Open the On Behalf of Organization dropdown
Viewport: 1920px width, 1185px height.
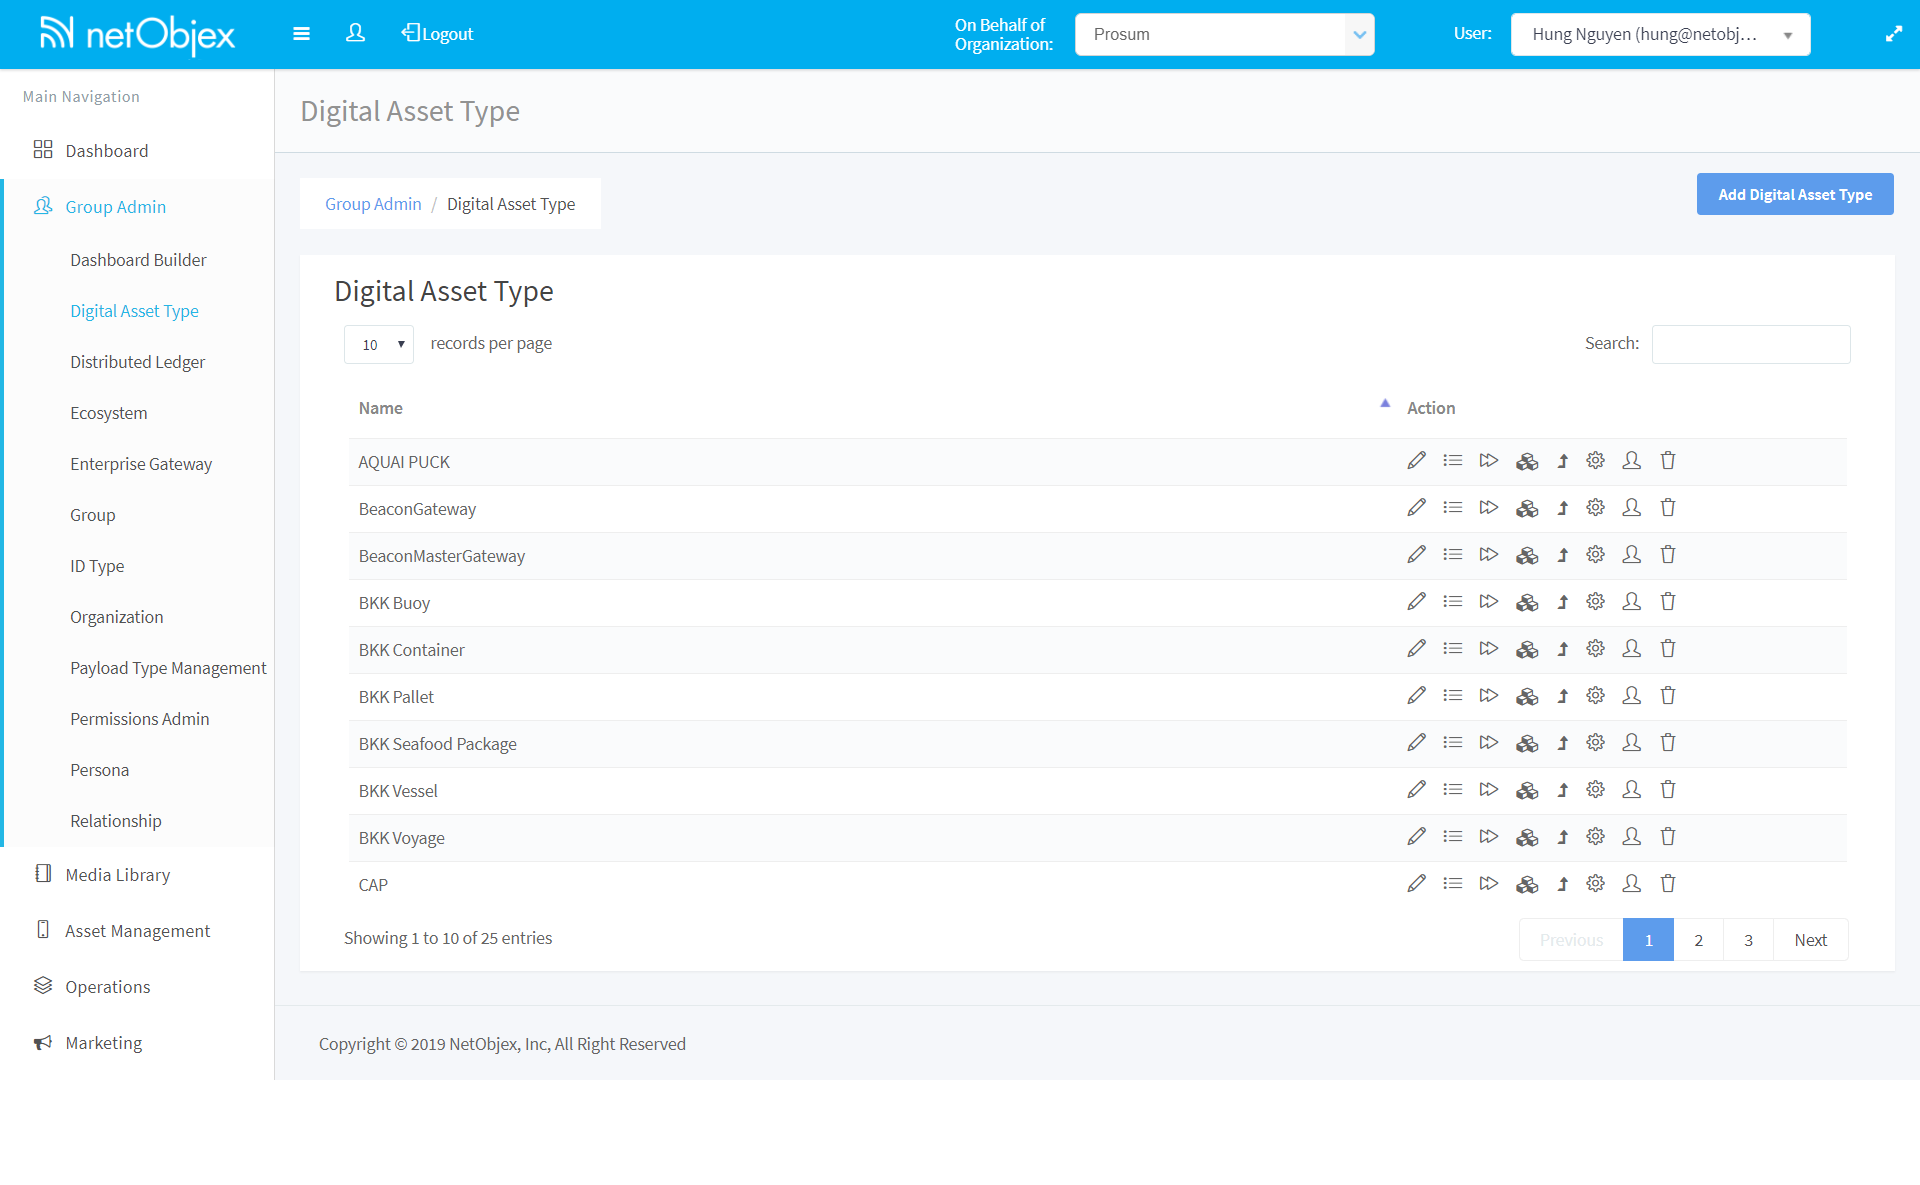pyautogui.click(x=1224, y=34)
